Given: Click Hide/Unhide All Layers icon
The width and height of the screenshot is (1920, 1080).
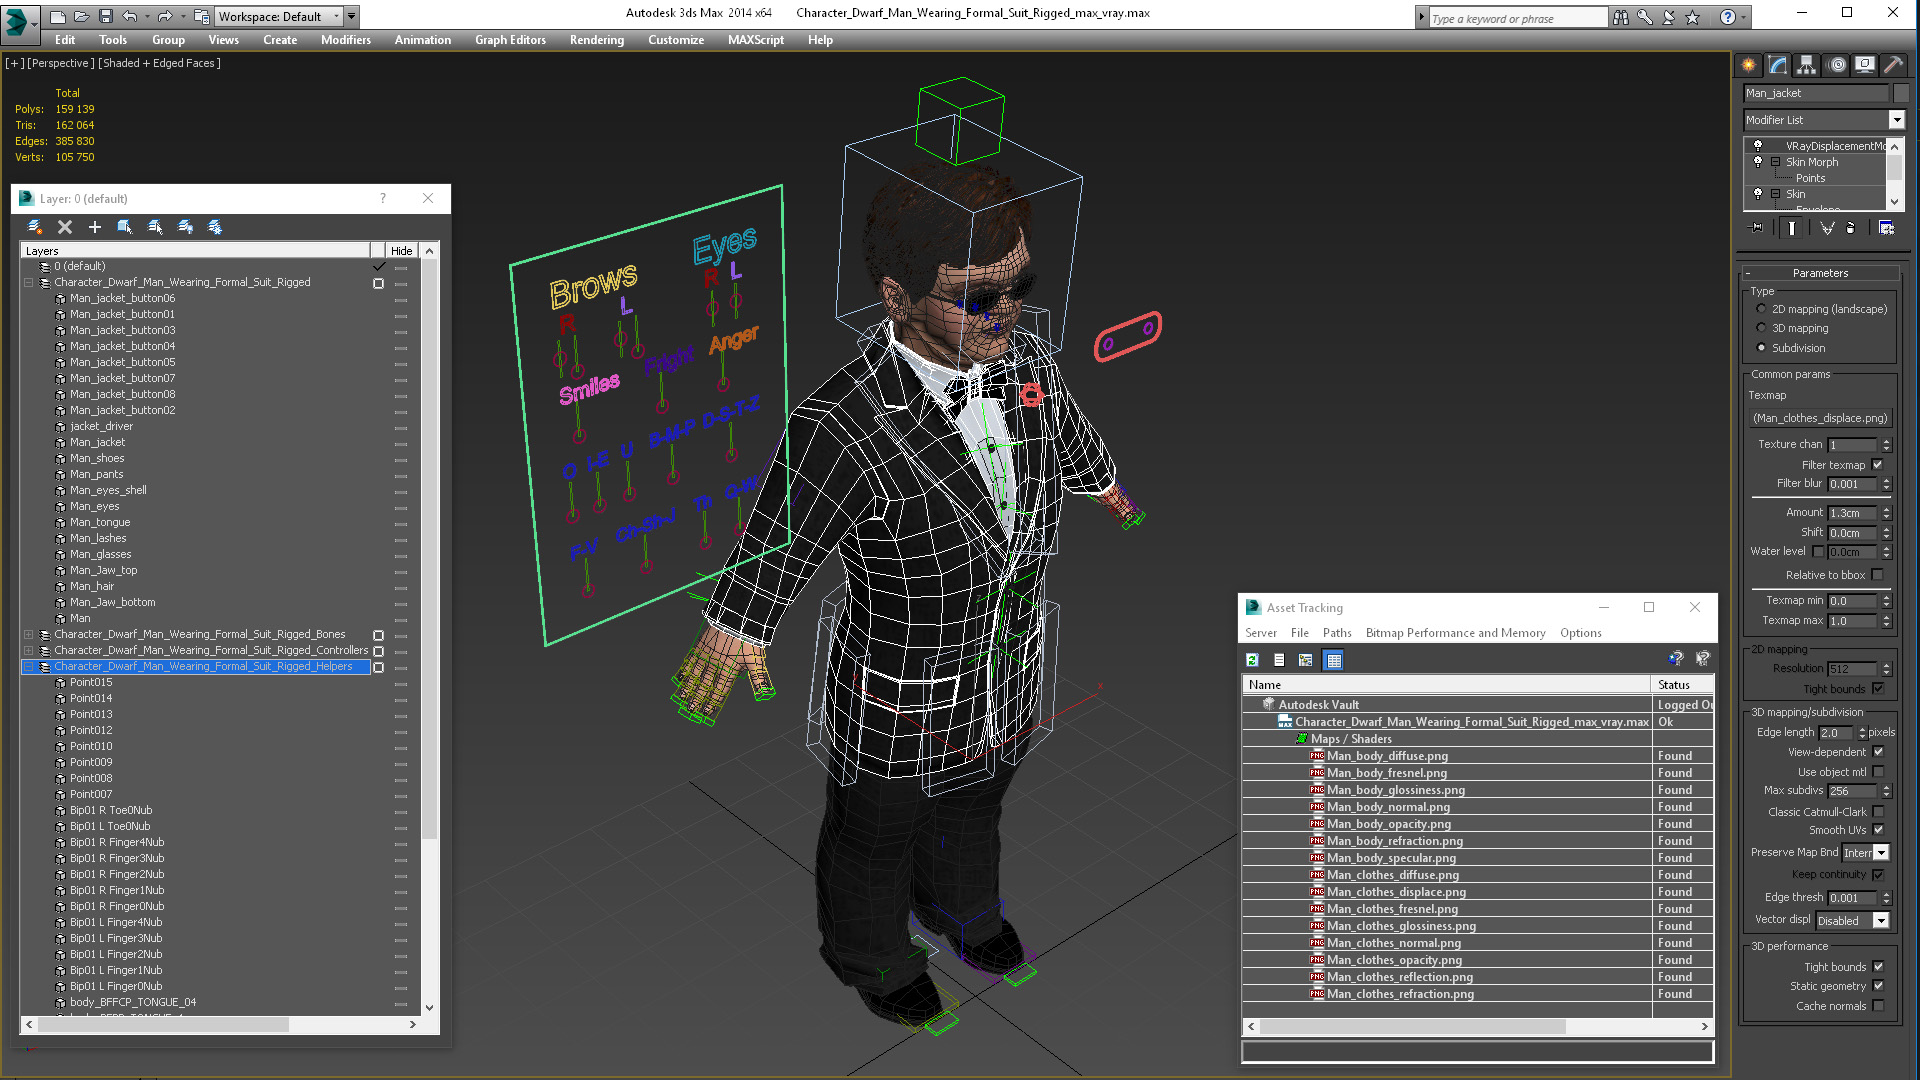Looking at the screenshot, I should (185, 227).
